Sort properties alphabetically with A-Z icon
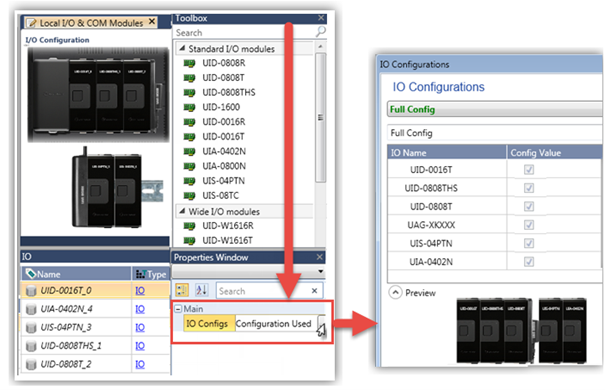Viewport: 605px width, 390px height. coord(201,290)
